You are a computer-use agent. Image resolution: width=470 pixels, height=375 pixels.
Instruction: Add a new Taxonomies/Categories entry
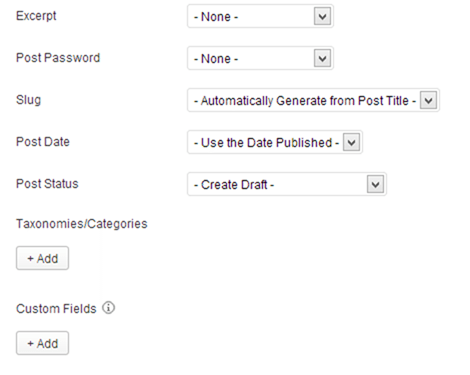click(x=42, y=258)
